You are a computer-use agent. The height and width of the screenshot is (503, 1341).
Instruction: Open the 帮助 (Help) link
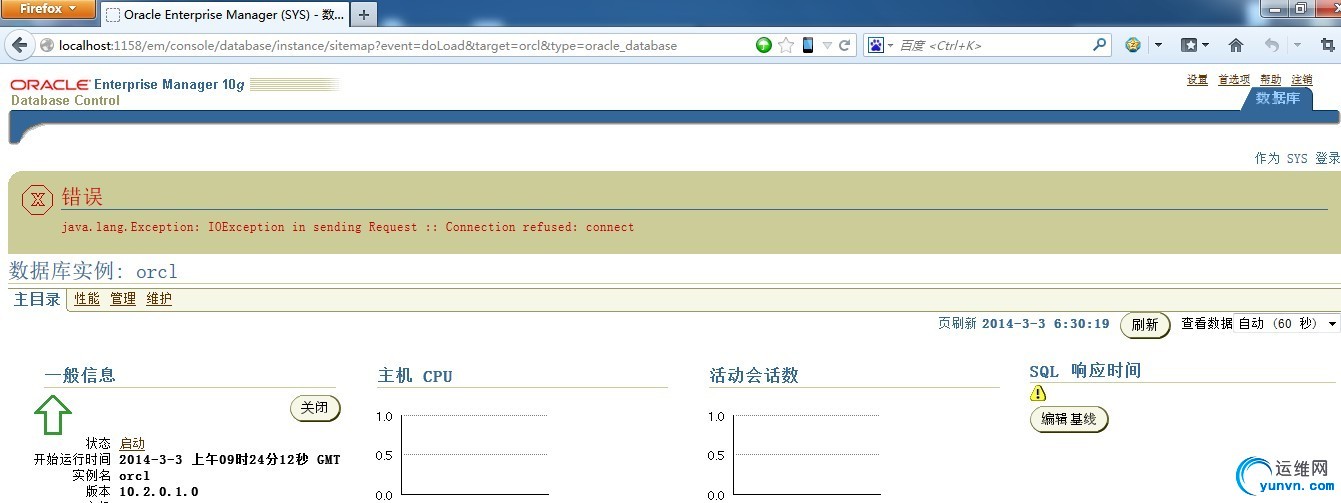[1270, 80]
